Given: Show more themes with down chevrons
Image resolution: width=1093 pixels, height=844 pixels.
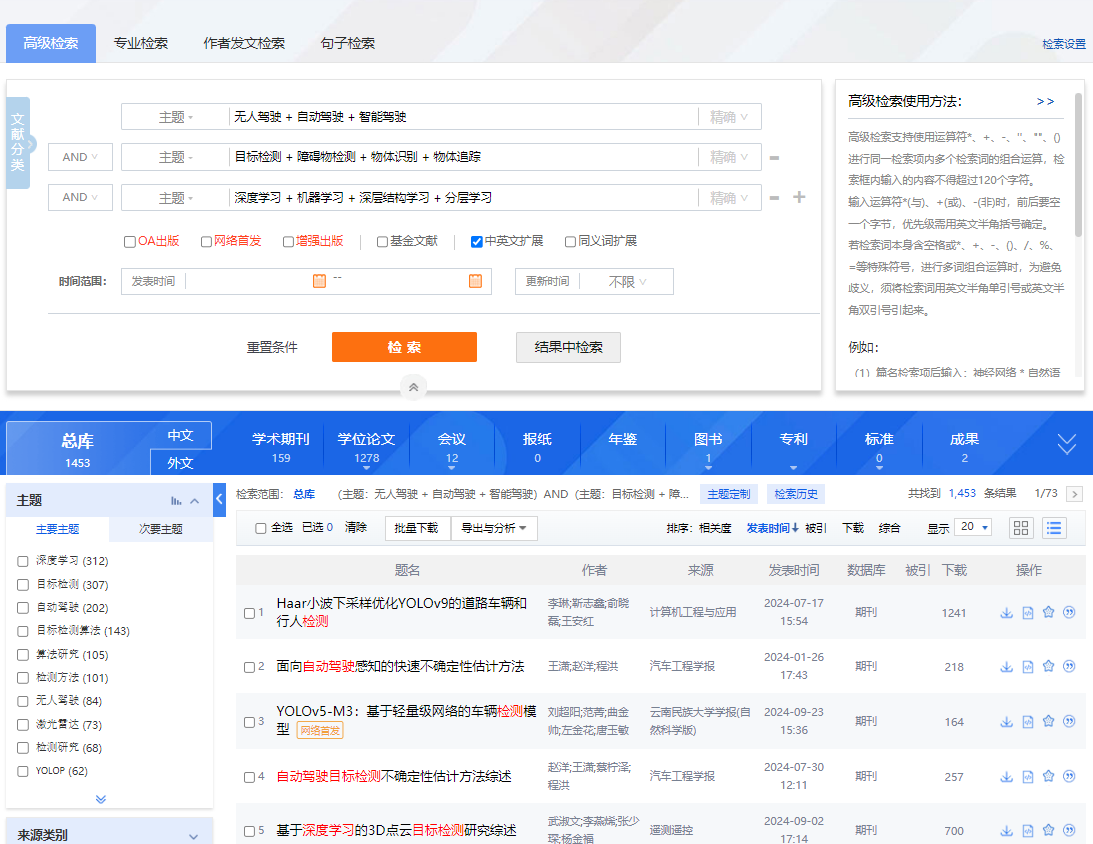Looking at the screenshot, I should [101, 799].
